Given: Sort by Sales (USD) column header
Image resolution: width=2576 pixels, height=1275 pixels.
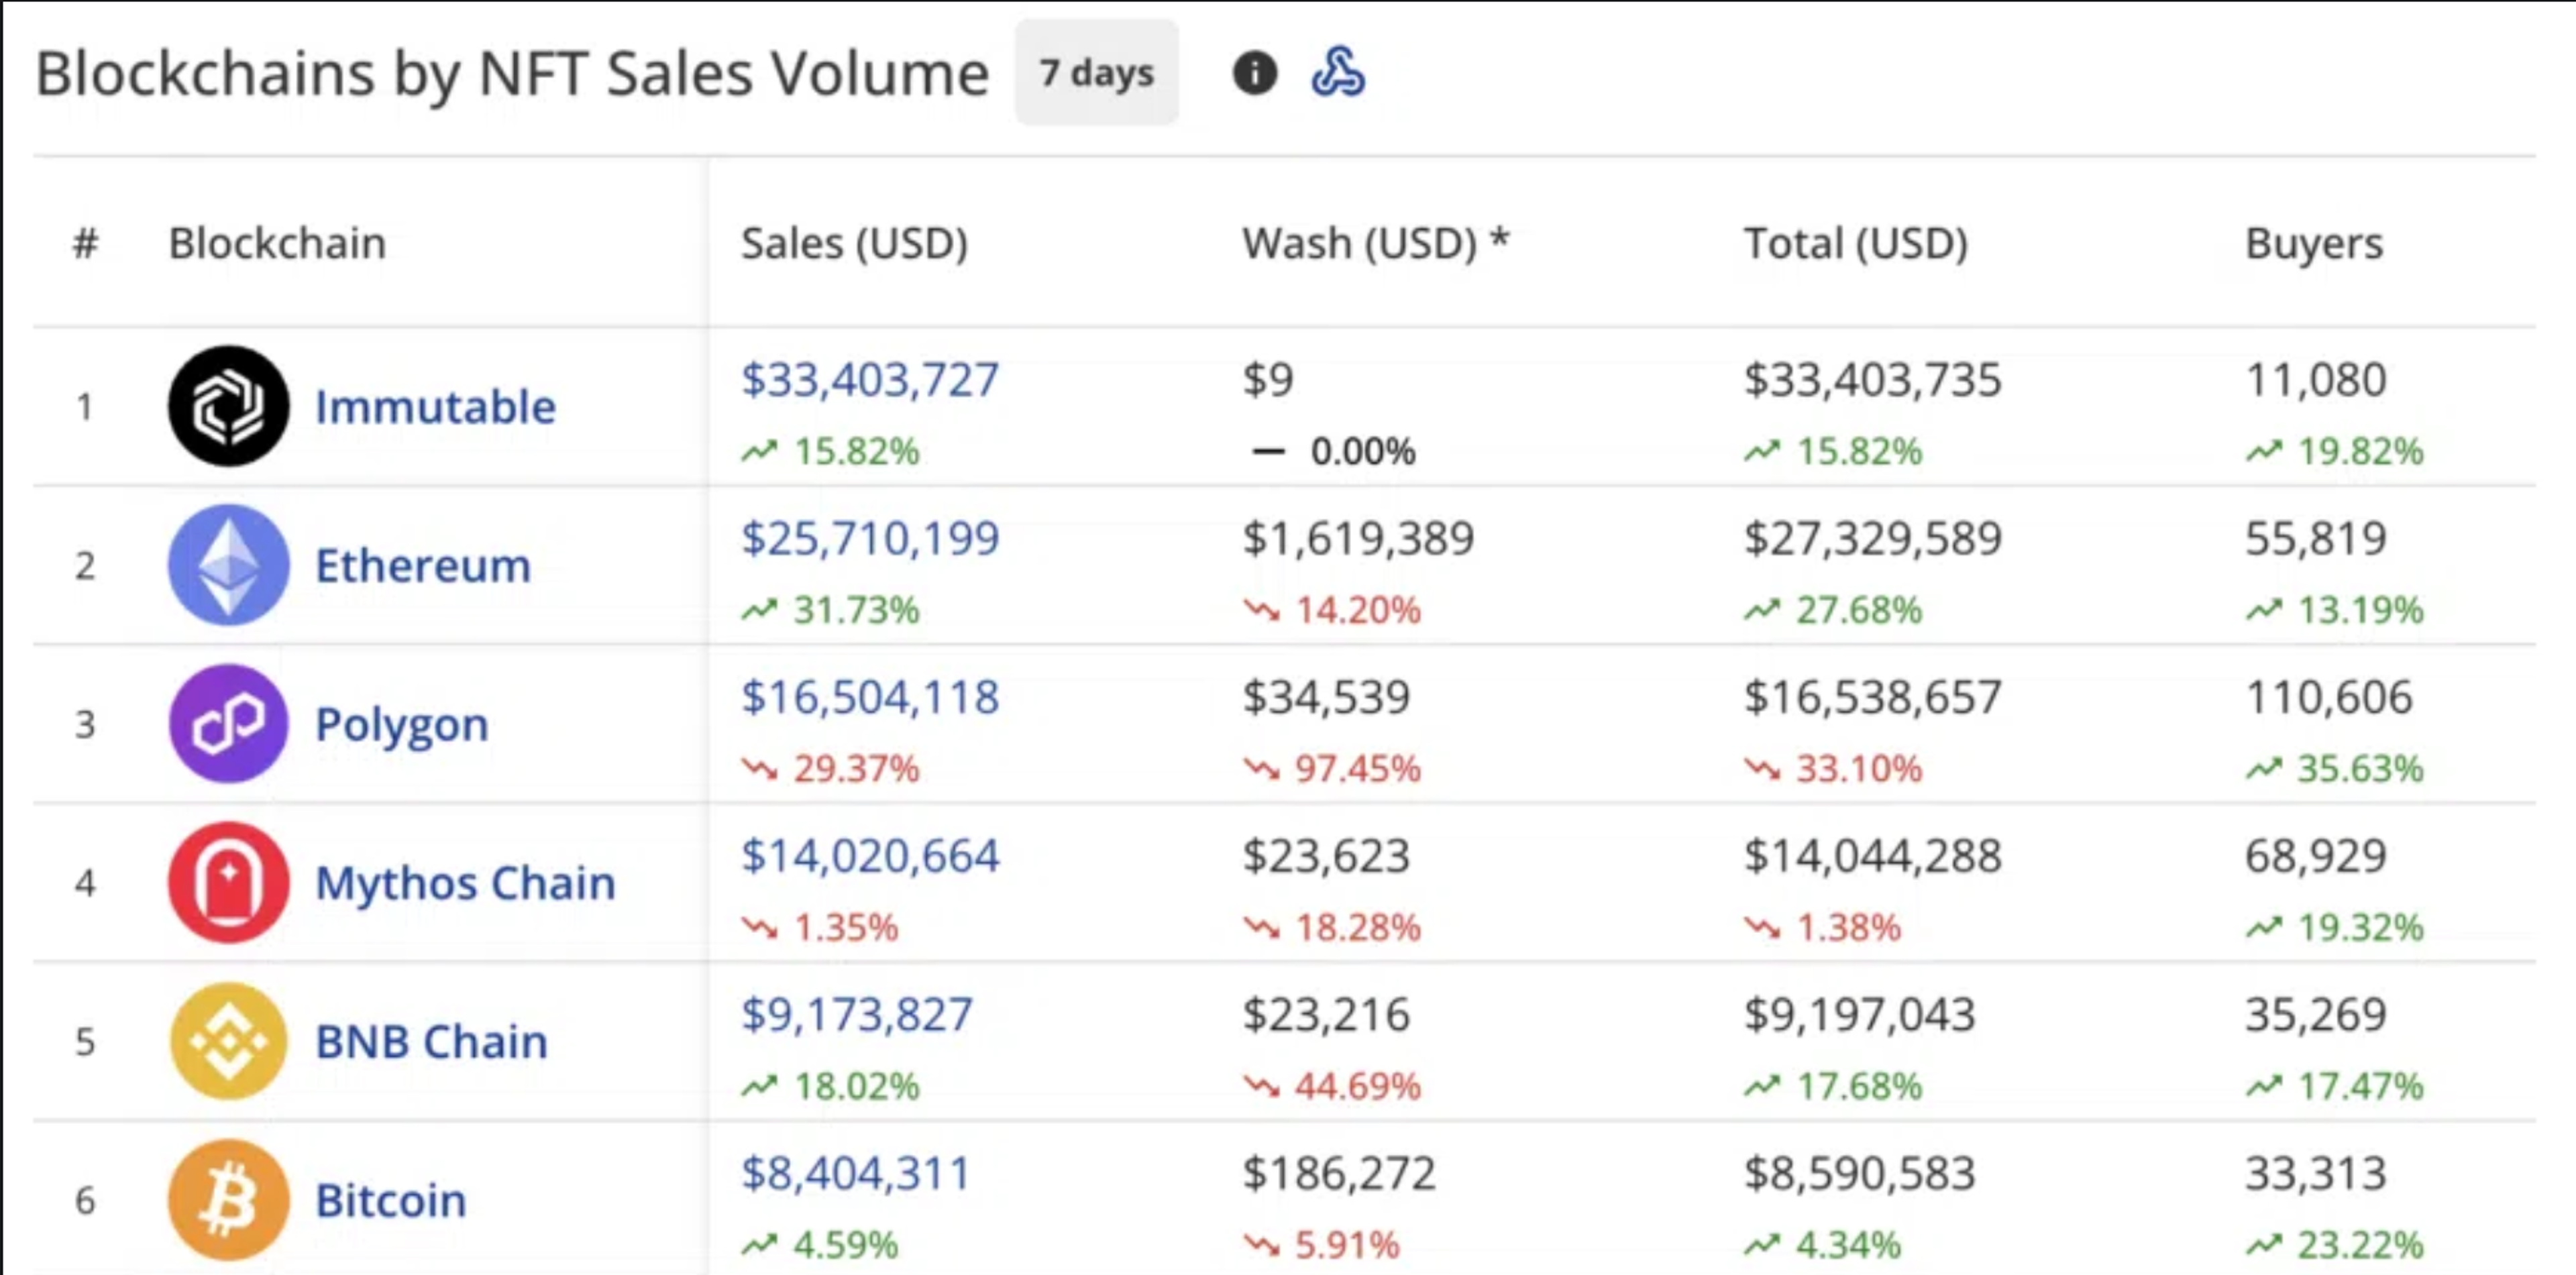Looking at the screenshot, I should pyautogui.click(x=854, y=243).
